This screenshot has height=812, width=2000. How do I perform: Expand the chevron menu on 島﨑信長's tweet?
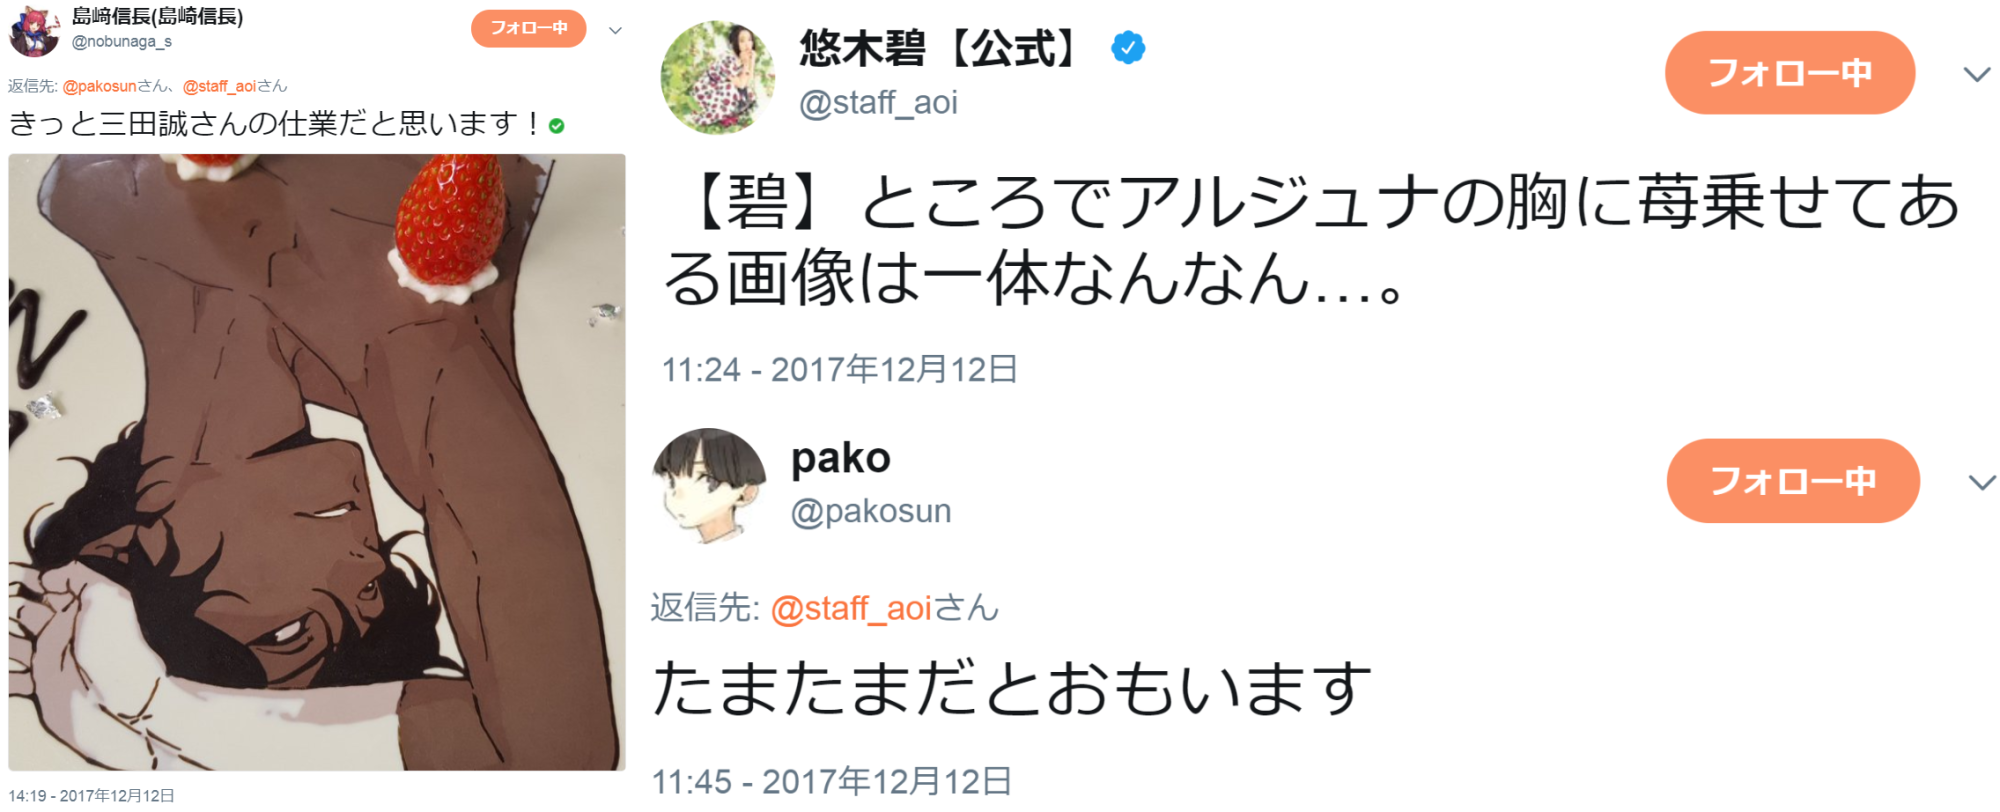tap(616, 30)
